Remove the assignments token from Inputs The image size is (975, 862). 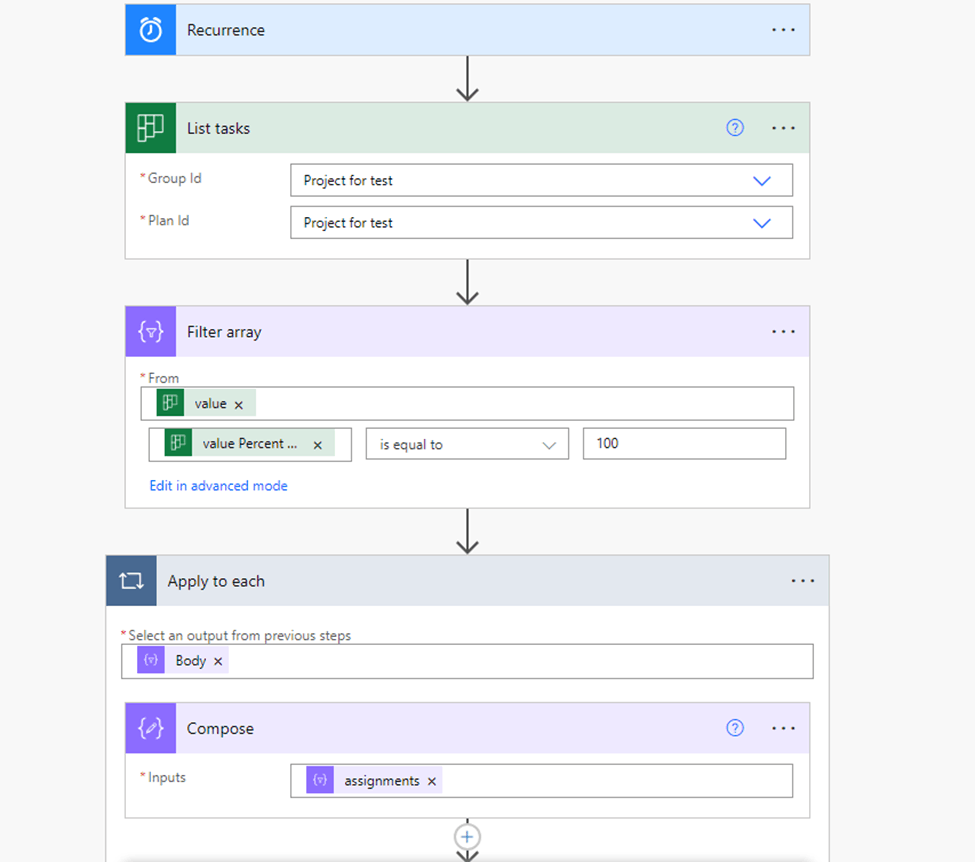point(432,781)
